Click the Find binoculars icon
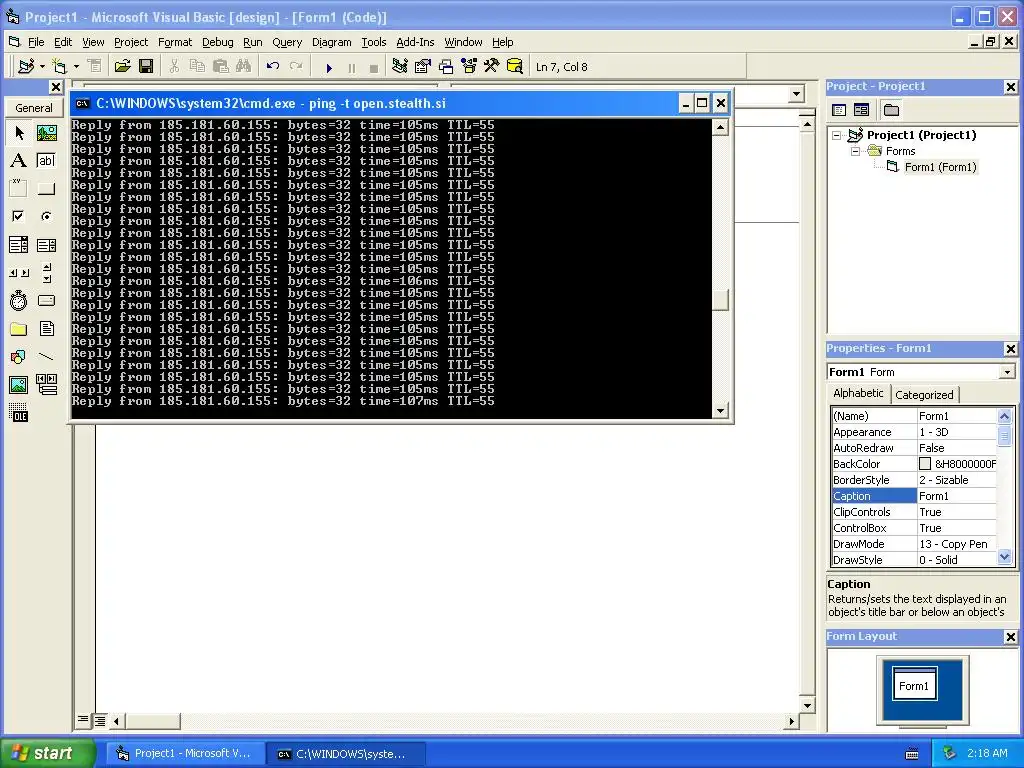The image size is (1024, 768). pyautogui.click(x=244, y=66)
